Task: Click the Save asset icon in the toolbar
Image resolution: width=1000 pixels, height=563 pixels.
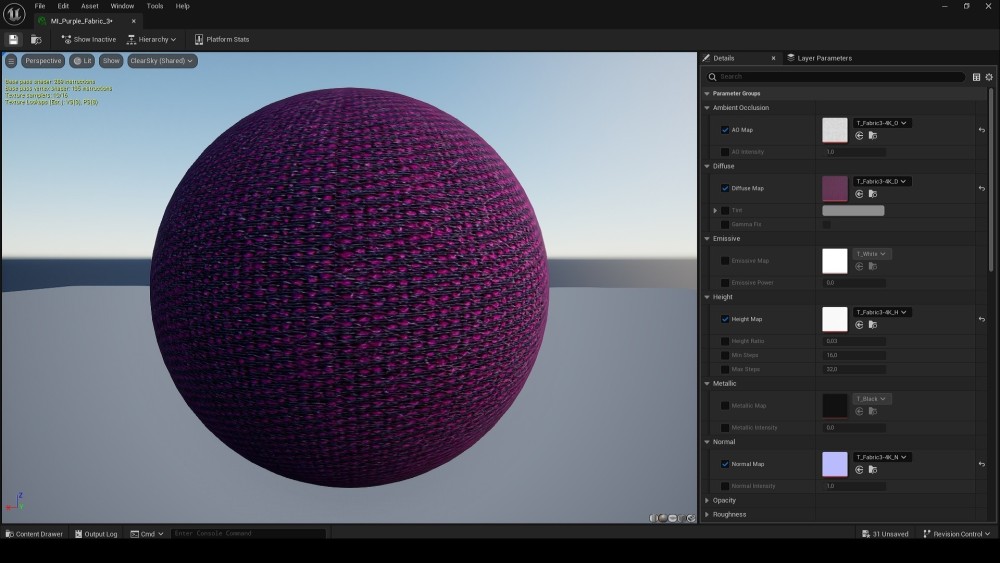Action: 13,39
